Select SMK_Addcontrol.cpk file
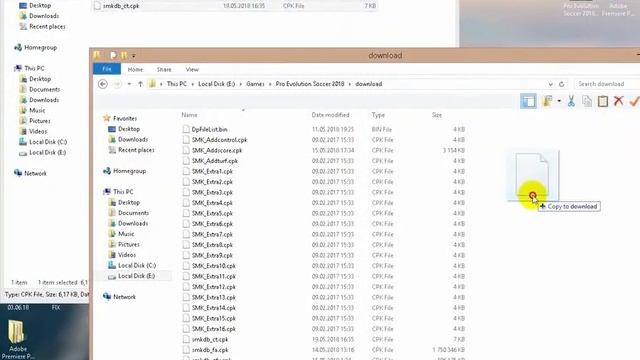640x360 pixels. tap(220, 140)
